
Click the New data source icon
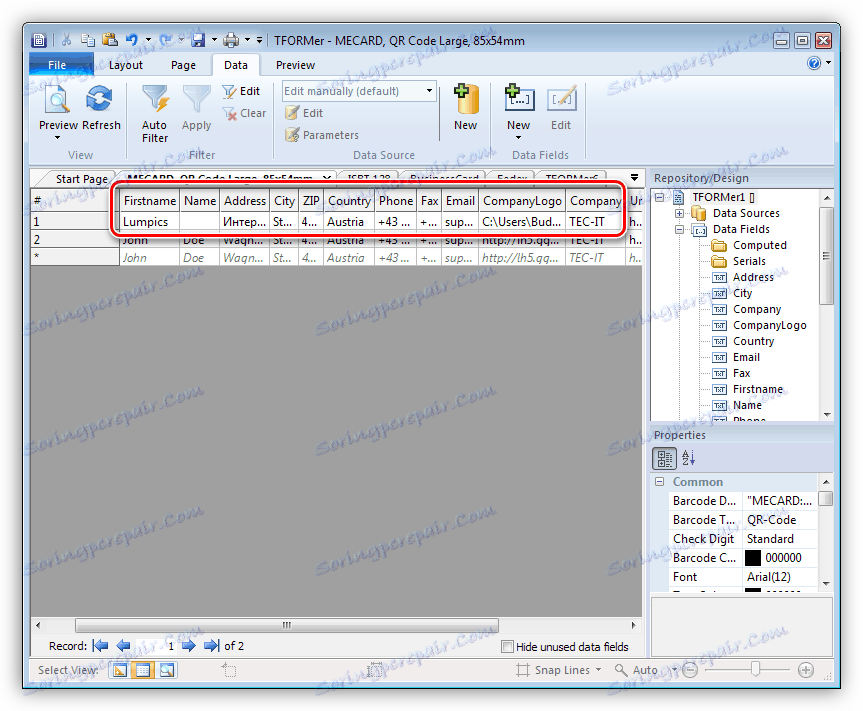[x=466, y=99]
